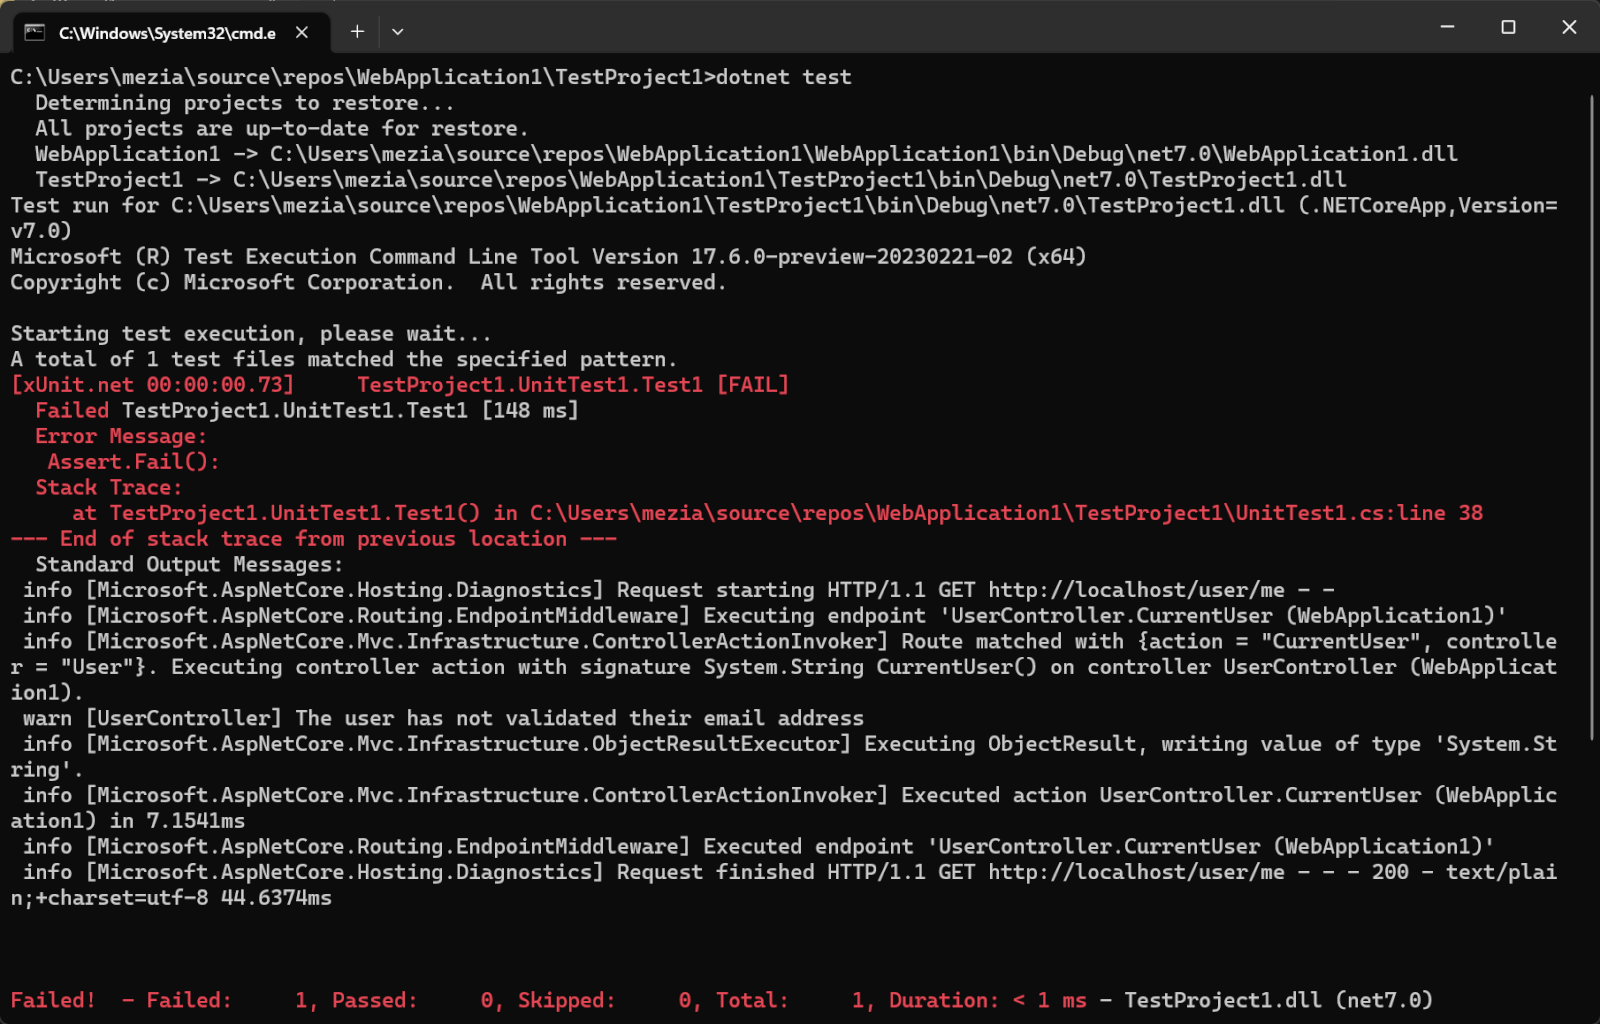Click the red [FAIL] label in the xUnit line
This screenshot has height=1024, width=1600.
pyautogui.click(x=753, y=385)
